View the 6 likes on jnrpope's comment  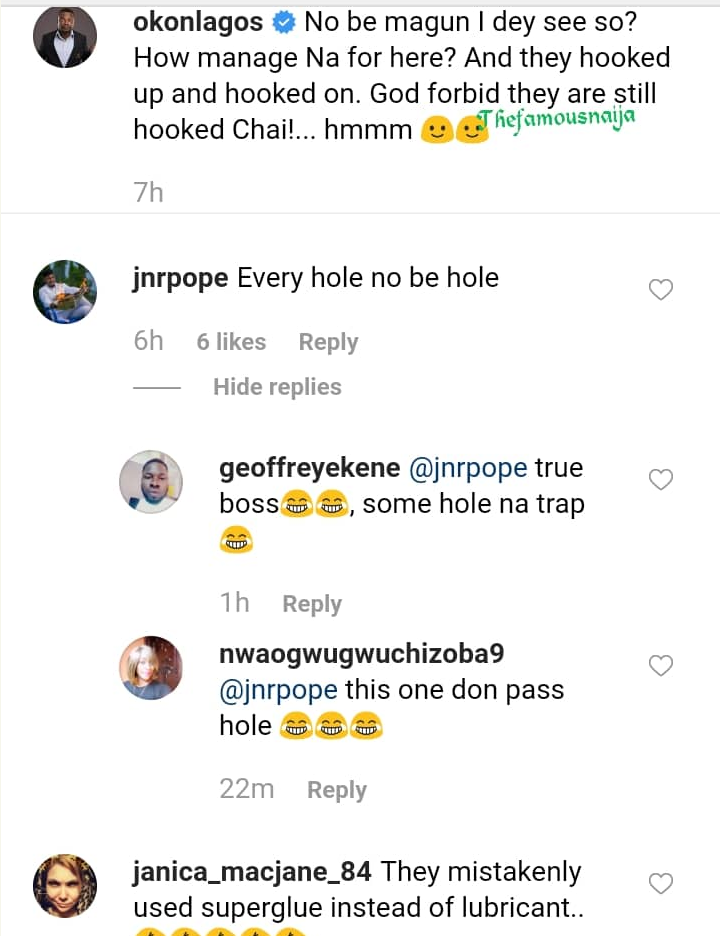(x=231, y=342)
